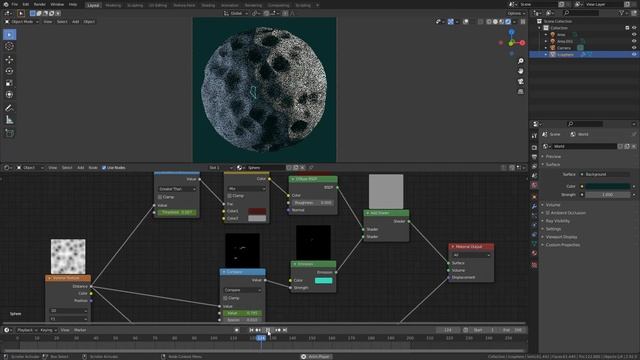Open the Compare operation dropdown on math node

(242, 290)
